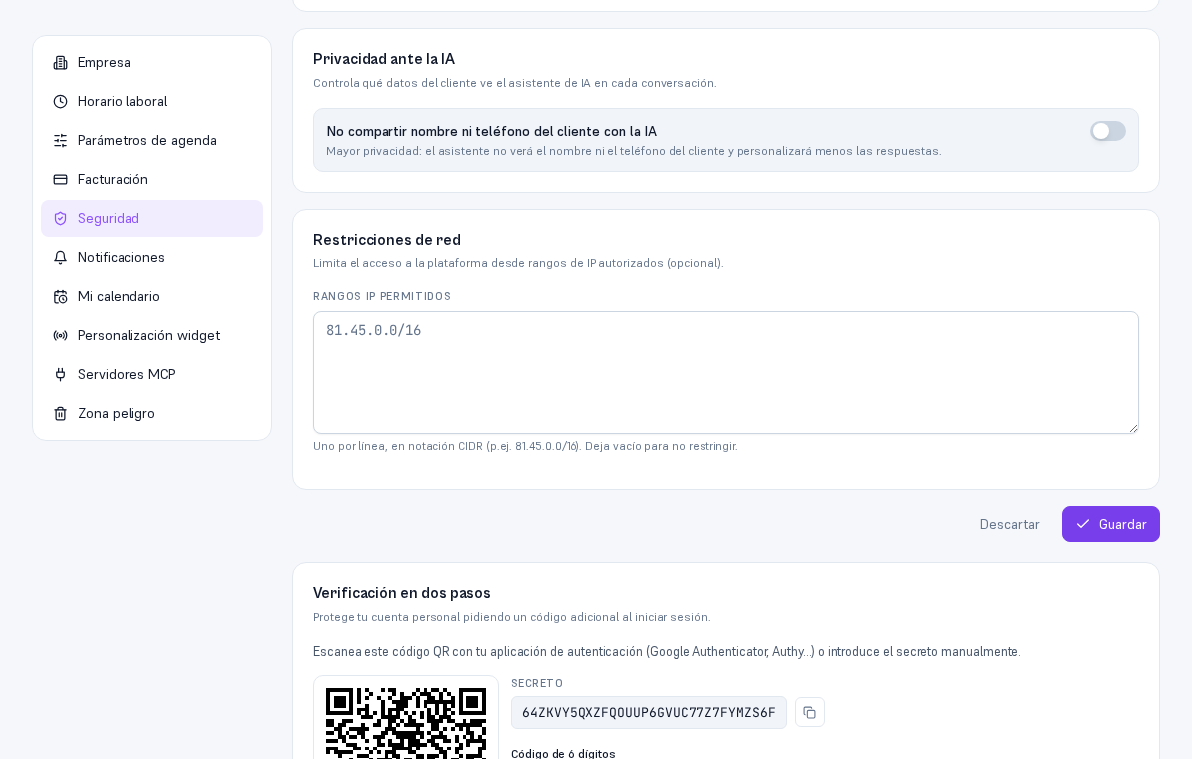This screenshot has width=1192, height=759.
Task: Click the Código de 6 dígitos label
Action: click(x=563, y=753)
